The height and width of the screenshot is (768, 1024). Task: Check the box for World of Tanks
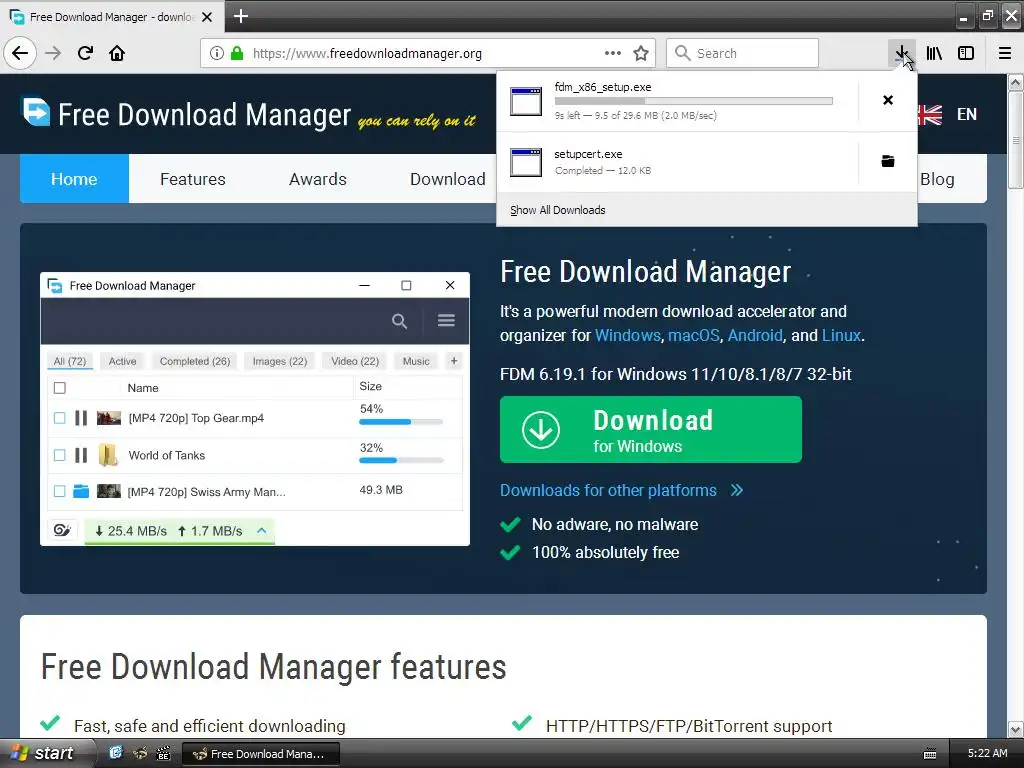[x=59, y=455]
